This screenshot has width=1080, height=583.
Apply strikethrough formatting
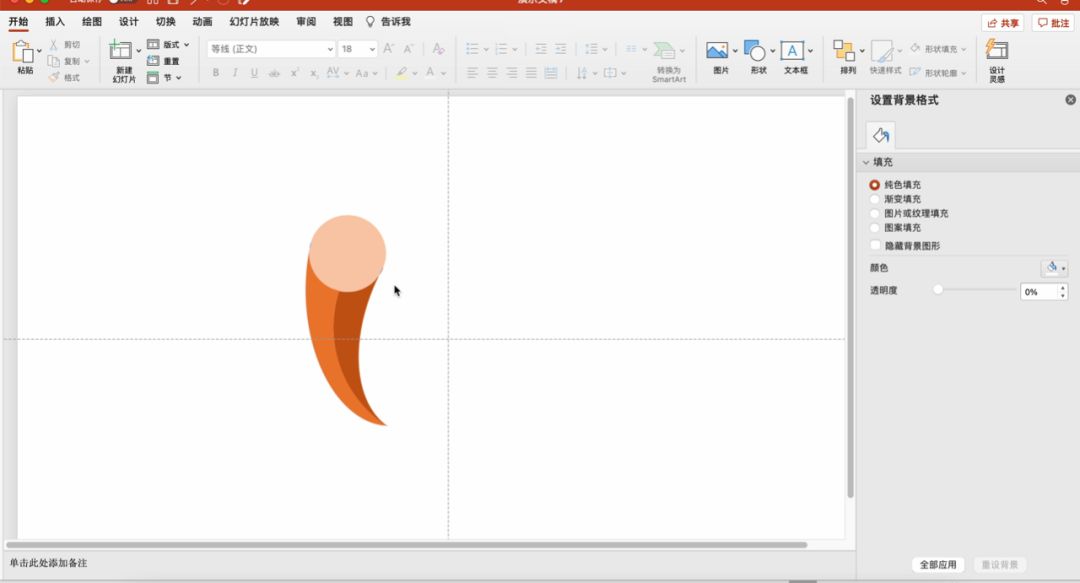click(274, 72)
